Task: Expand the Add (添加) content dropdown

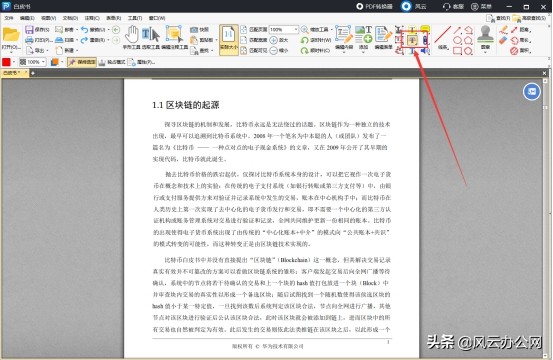Action: coord(363,52)
